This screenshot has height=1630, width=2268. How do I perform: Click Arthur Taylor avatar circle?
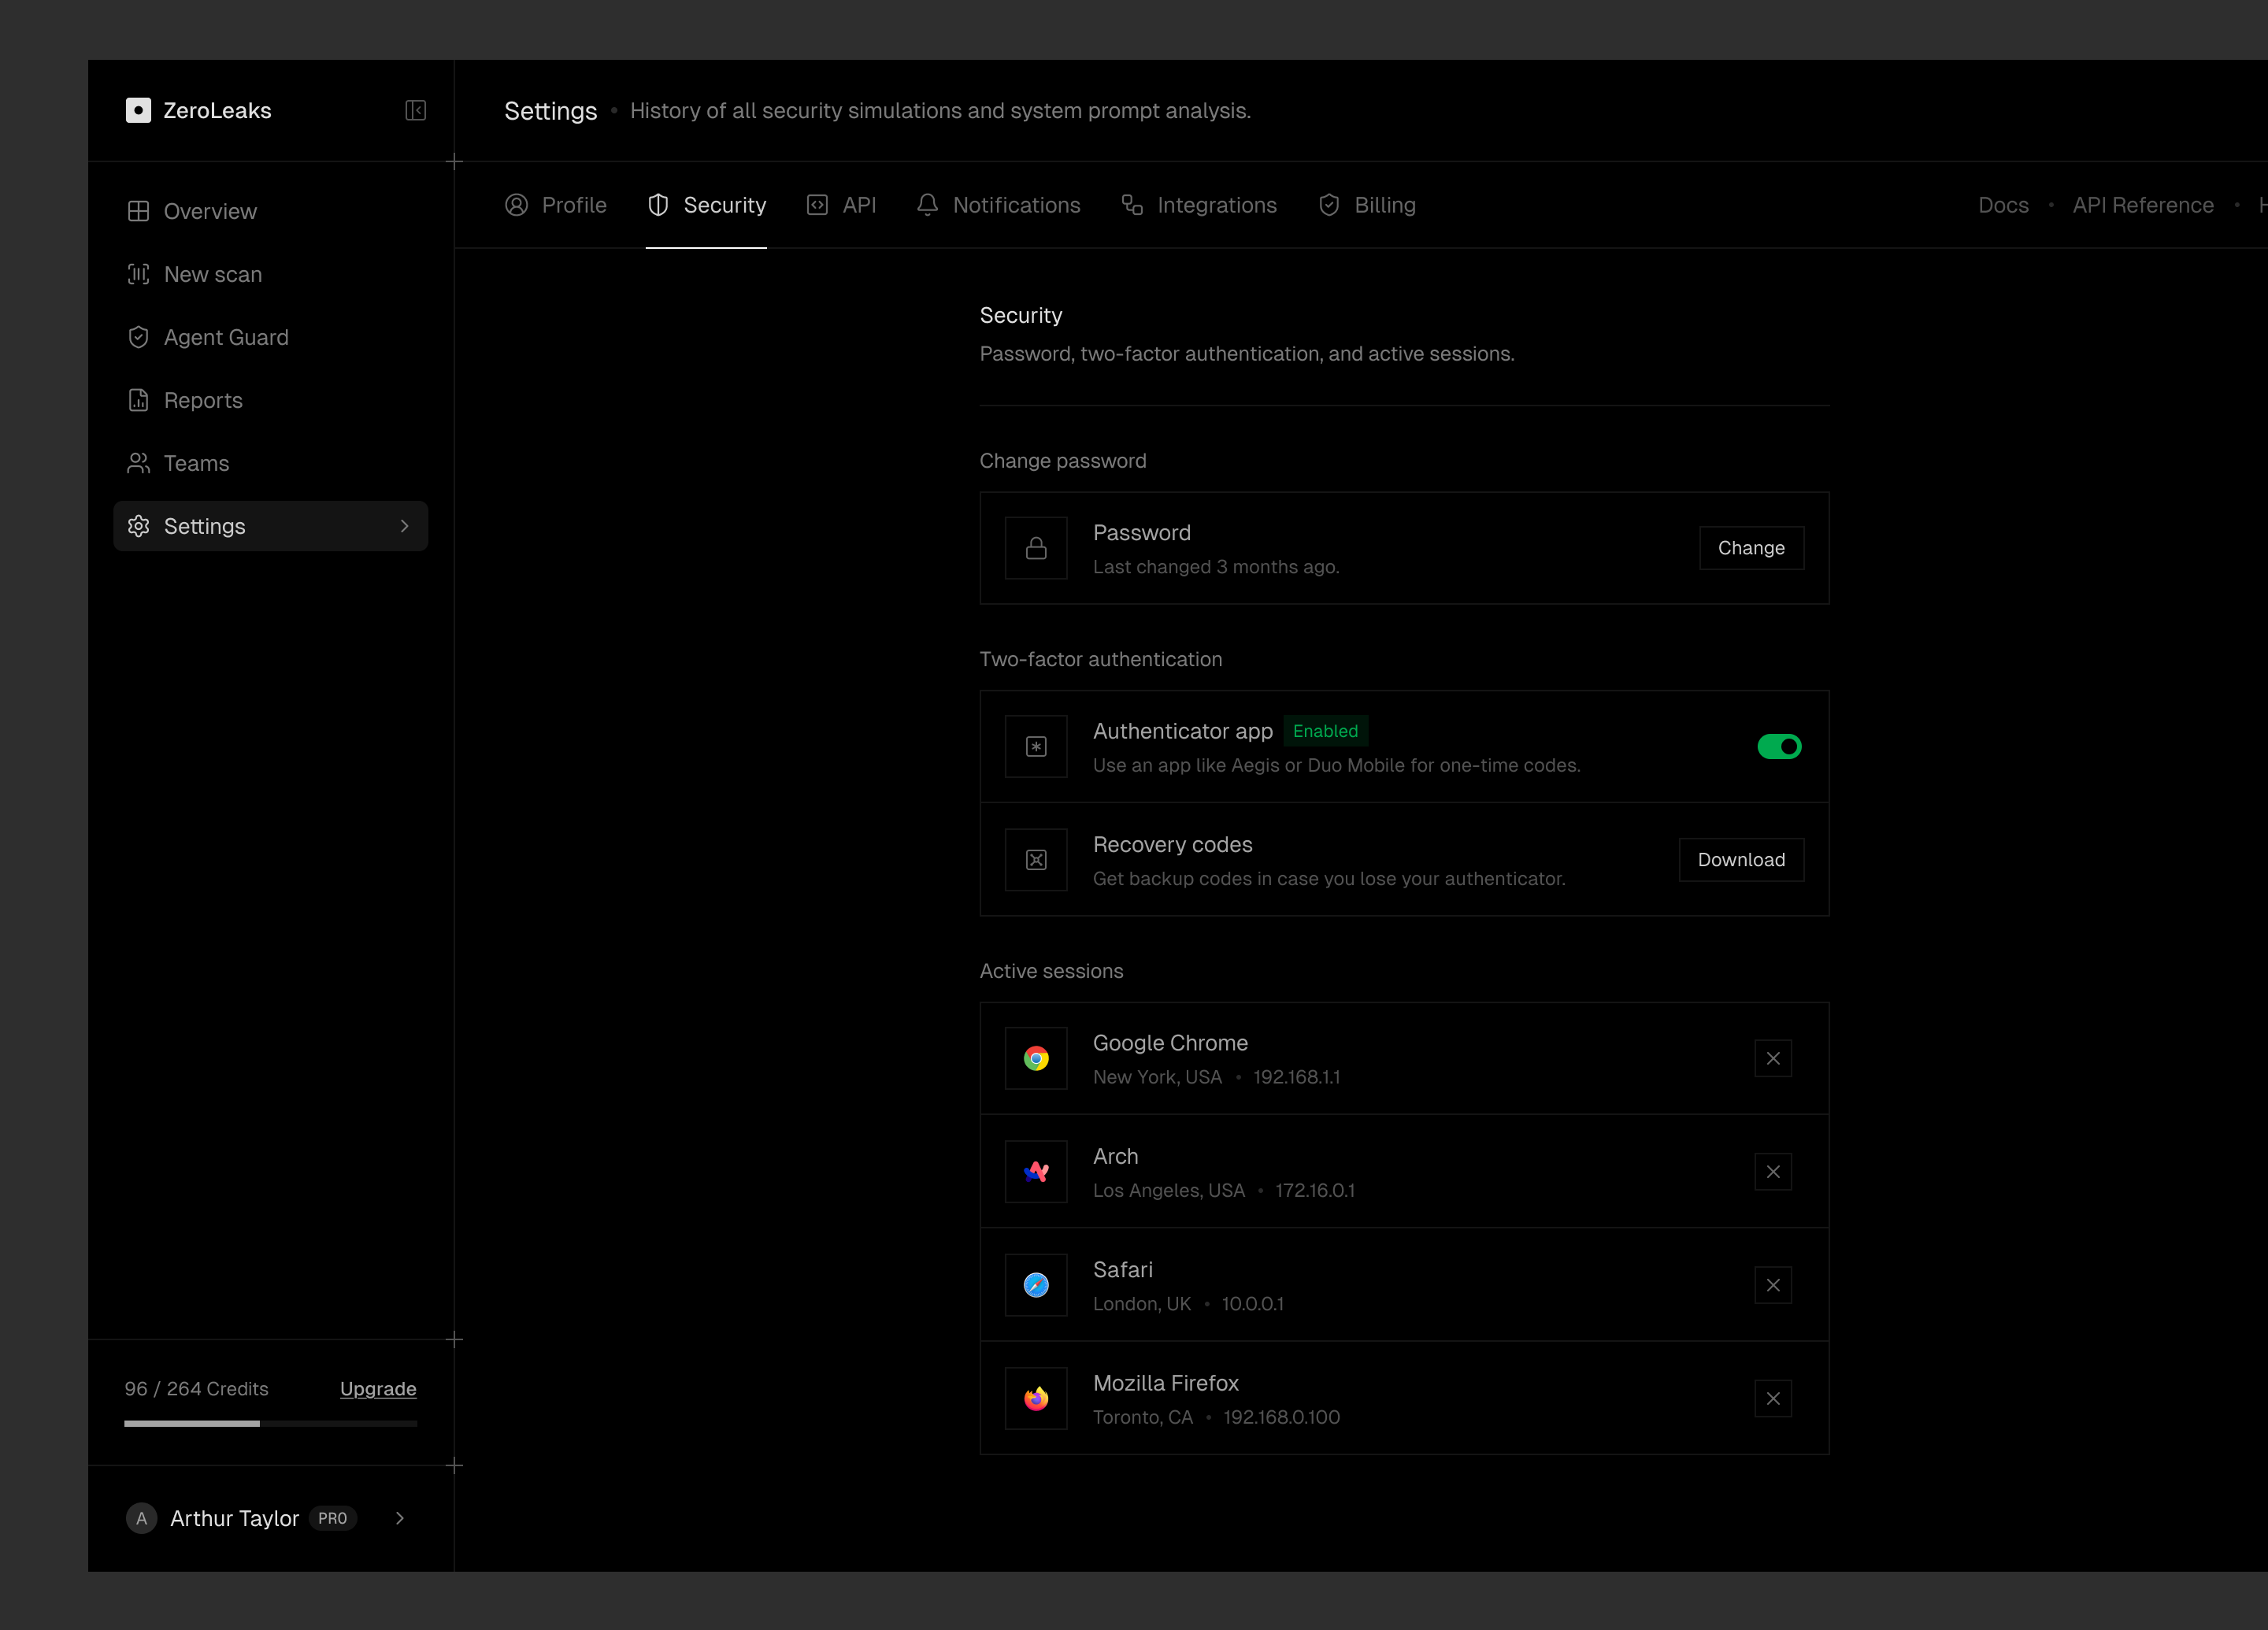tap(141, 1518)
